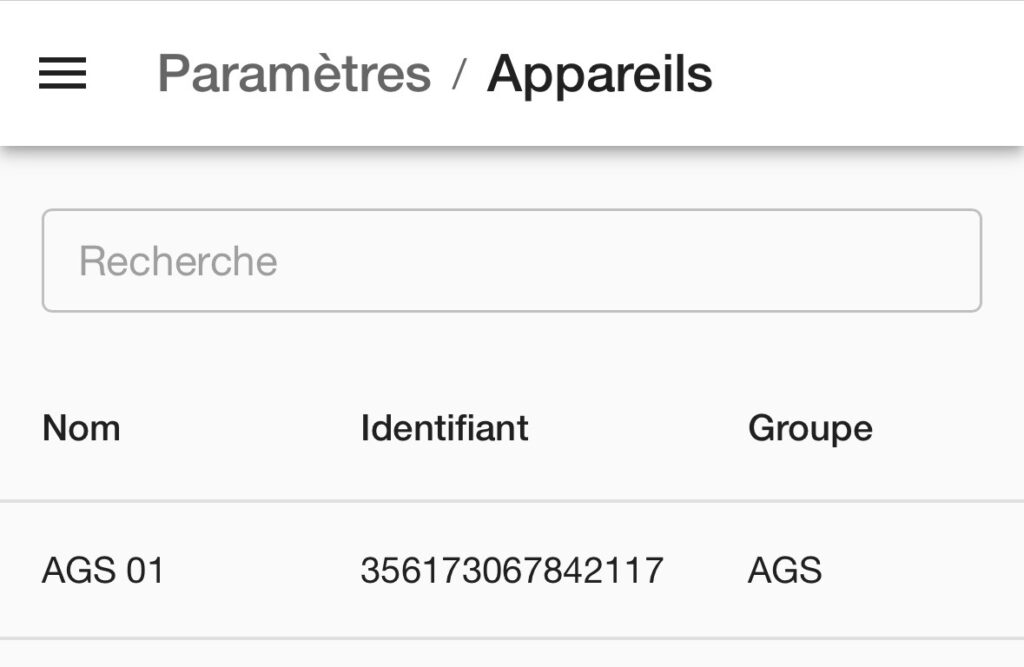
Task: Sort by the Groupe column header
Action: (x=810, y=428)
